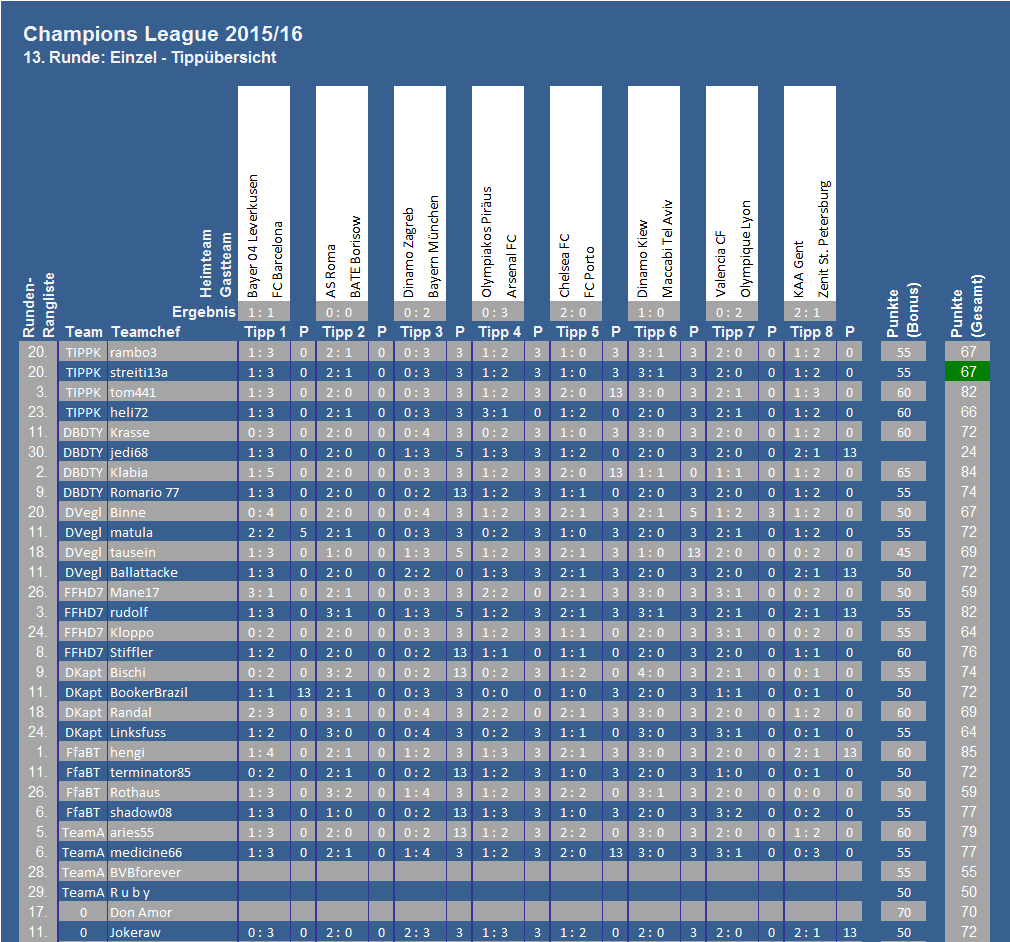The width and height of the screenshot is (1010, 942).
Task: Click the 'BVBforever' row name
Action: point(173,872)
